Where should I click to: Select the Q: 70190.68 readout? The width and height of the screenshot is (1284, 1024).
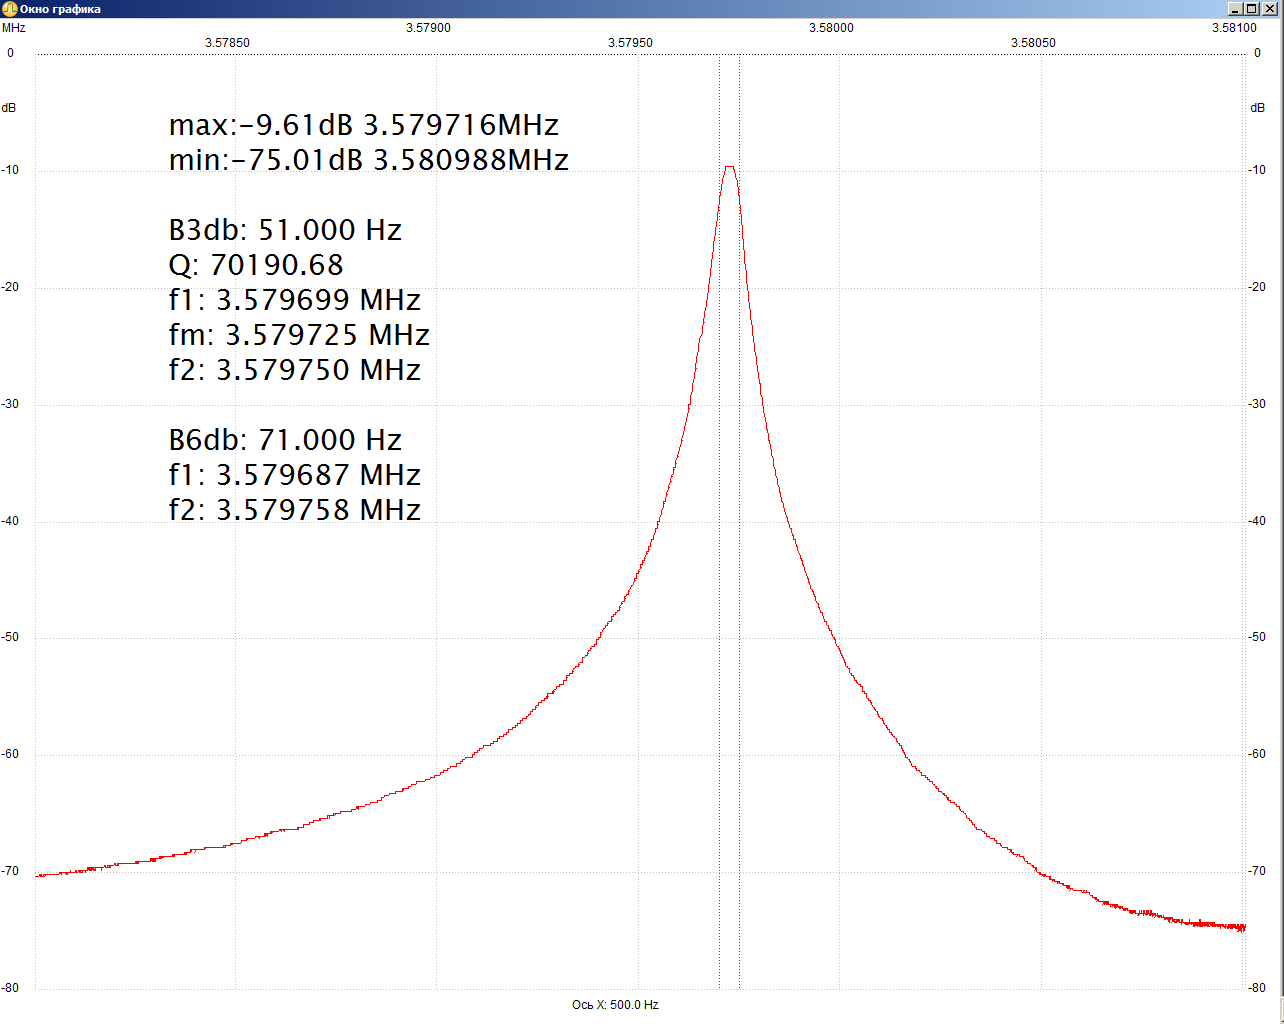(x=256, y=265)
